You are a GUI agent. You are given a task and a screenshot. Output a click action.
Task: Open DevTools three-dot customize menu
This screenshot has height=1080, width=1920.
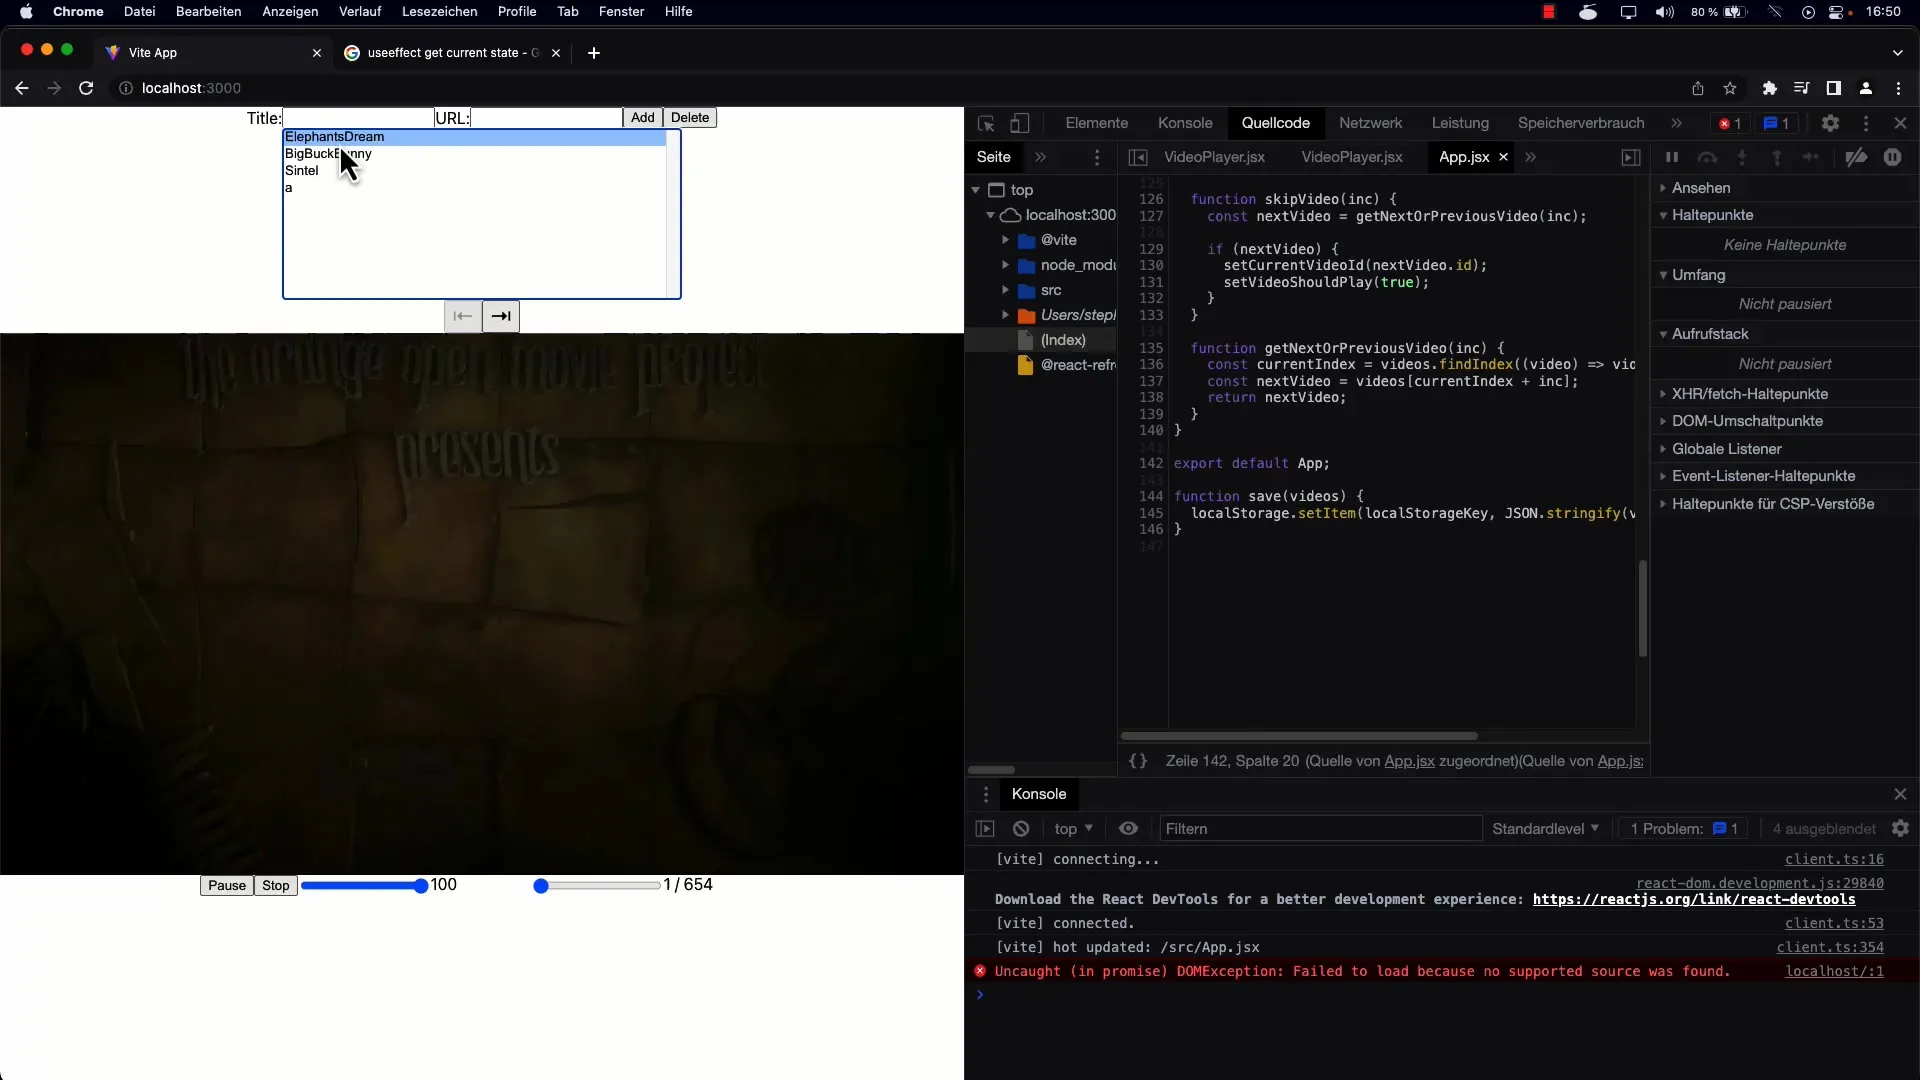(1866, 123)
